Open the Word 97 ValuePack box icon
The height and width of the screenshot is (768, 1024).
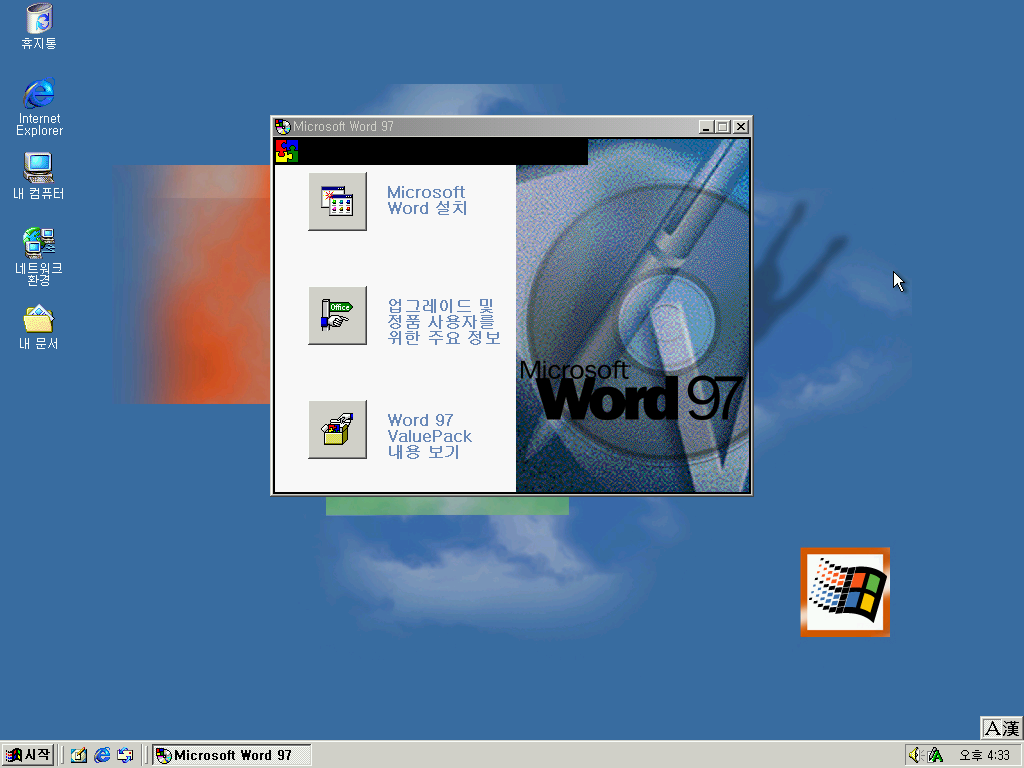[x=337, y=430]
